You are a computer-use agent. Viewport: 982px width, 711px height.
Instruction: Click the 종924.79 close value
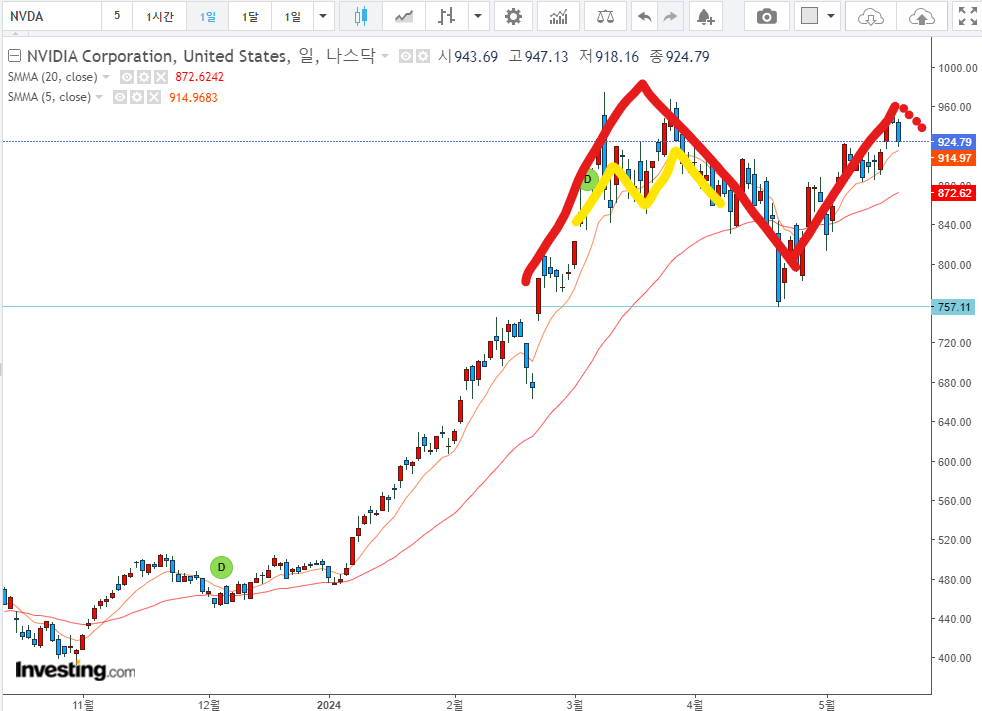tap(680, 57)
